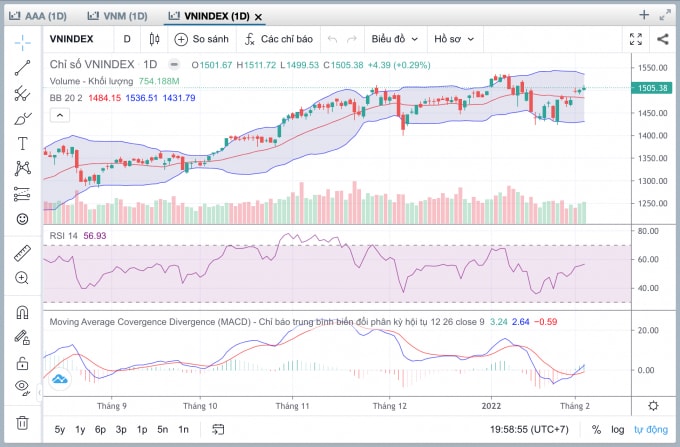Open Các chỉ báo indicators
Screen dimensions: 680x447
(x=278, y=39)
